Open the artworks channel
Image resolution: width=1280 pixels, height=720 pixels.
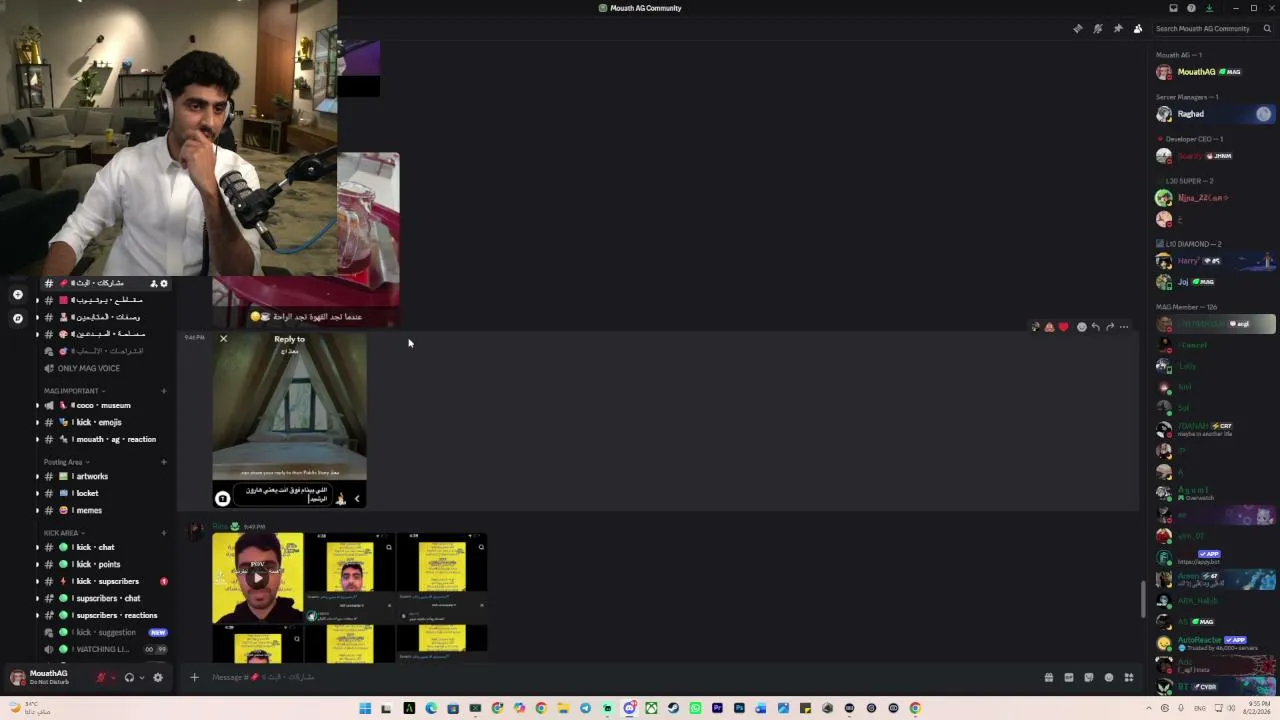(x=105, y=476)
